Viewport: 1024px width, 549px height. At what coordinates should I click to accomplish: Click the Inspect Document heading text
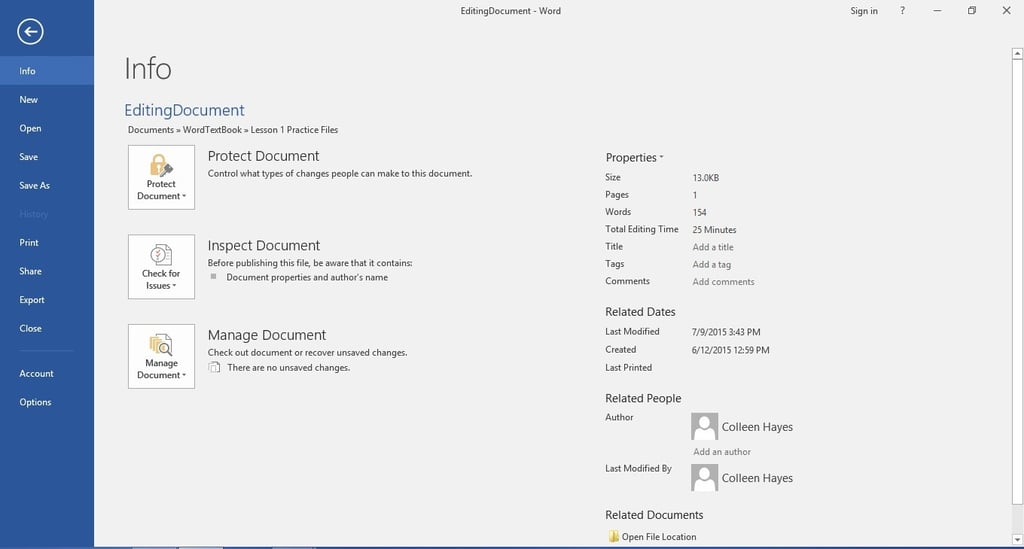coord(264,245)
